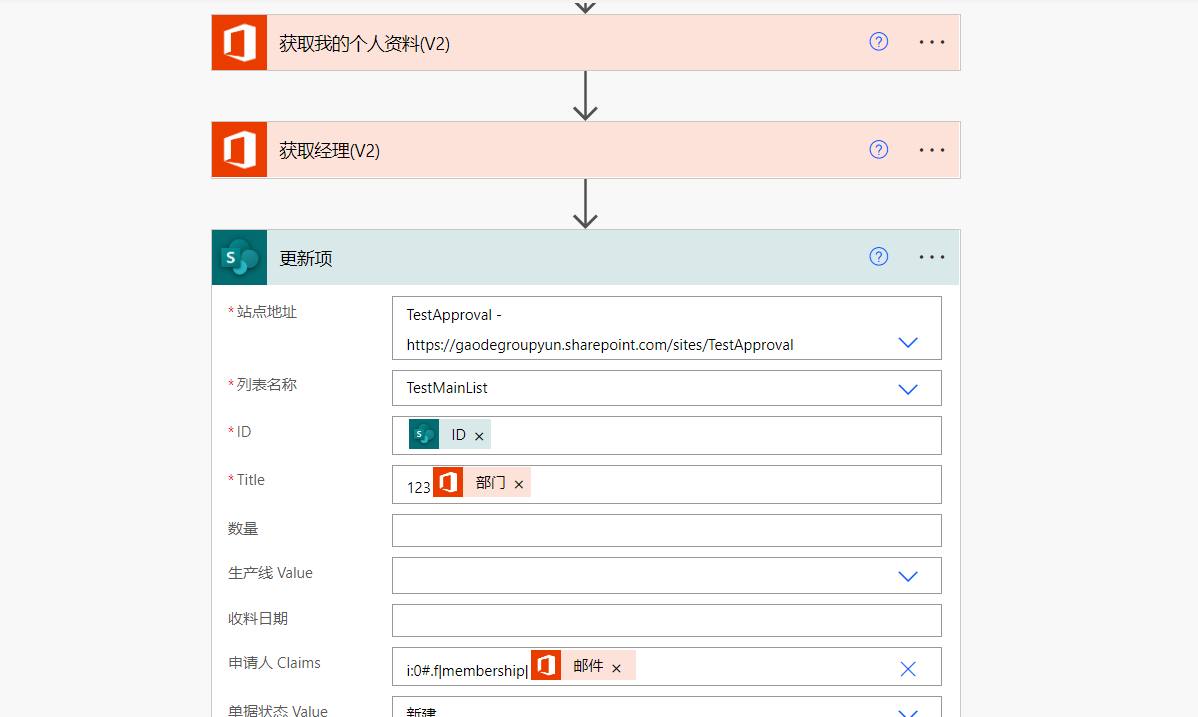Remove the 部门 token from Title
The image size is (1198, 717).
pos(519,484)
